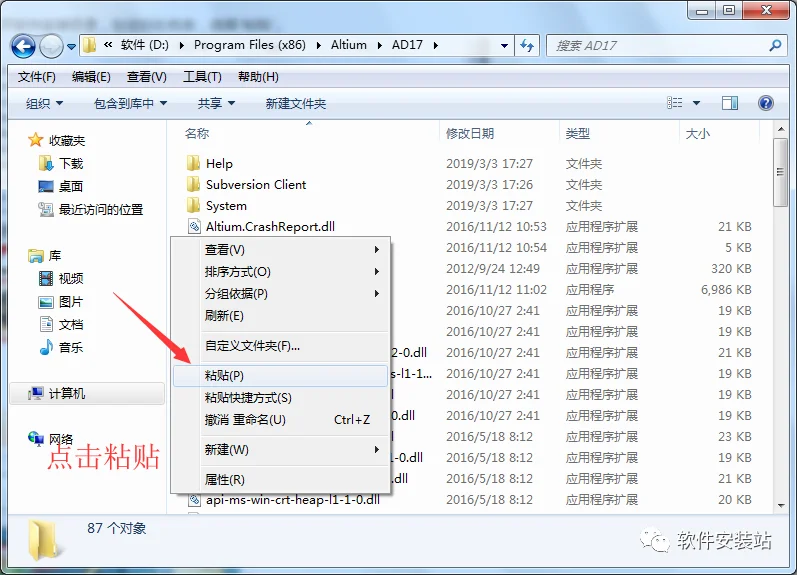Click the refresh button beside address bar

[x=527, y=46]
